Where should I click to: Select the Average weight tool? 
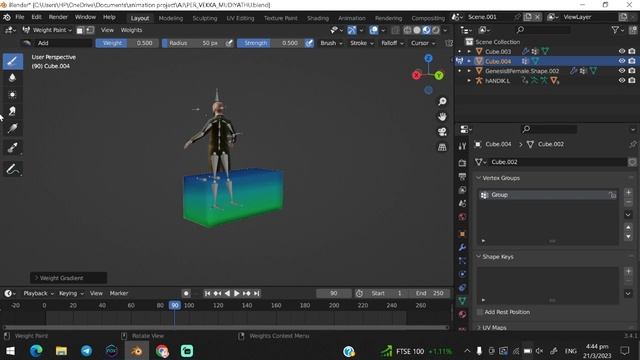(x=13, y=95)
